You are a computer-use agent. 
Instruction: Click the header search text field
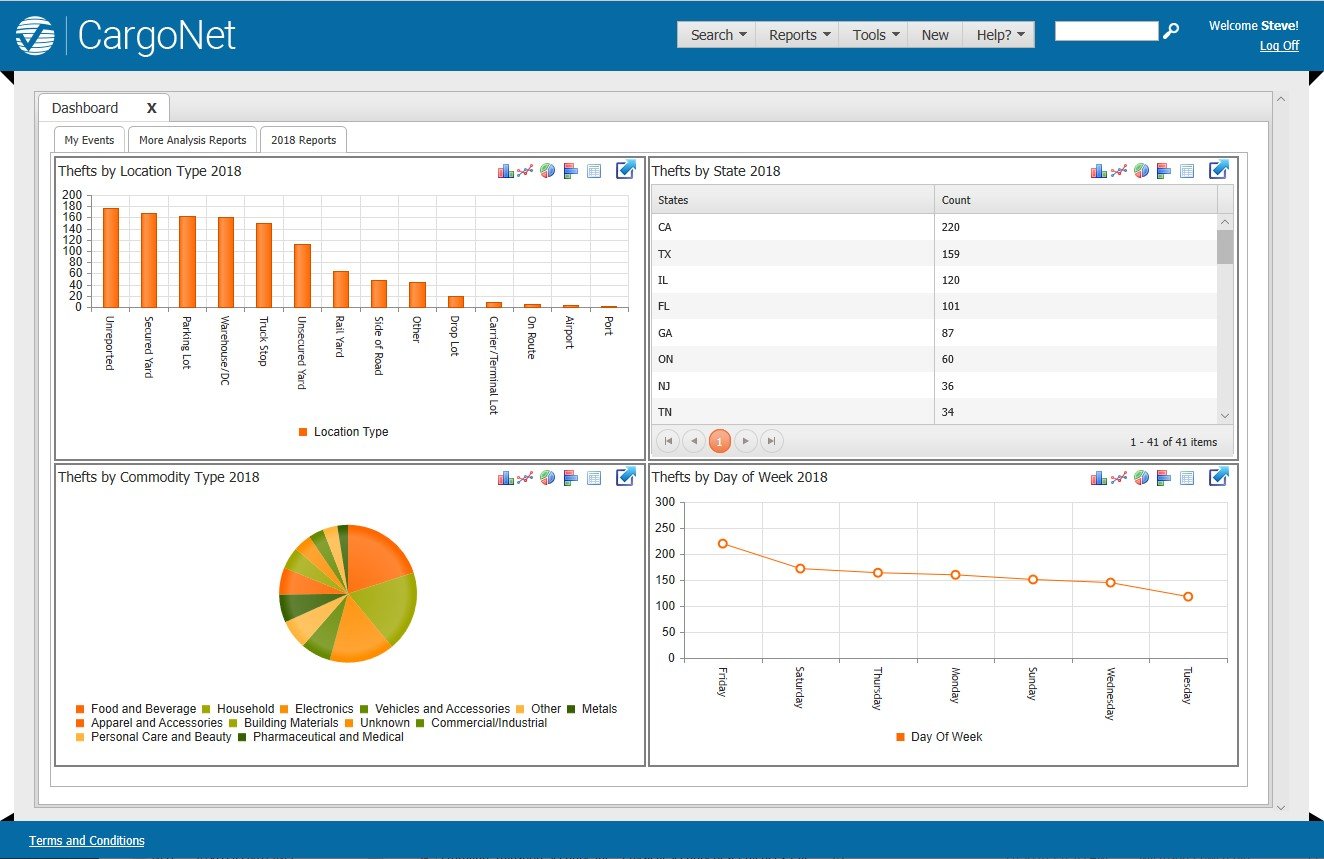[1106, 31]
